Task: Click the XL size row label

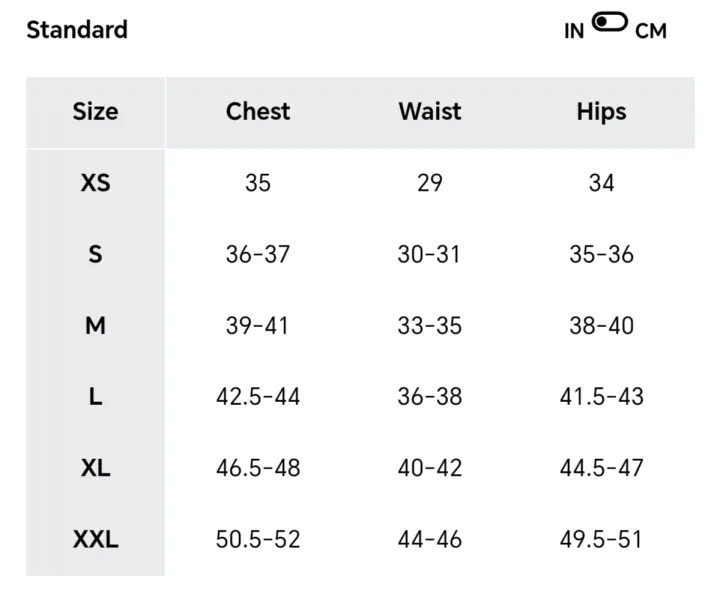Action: pos(95,468)
